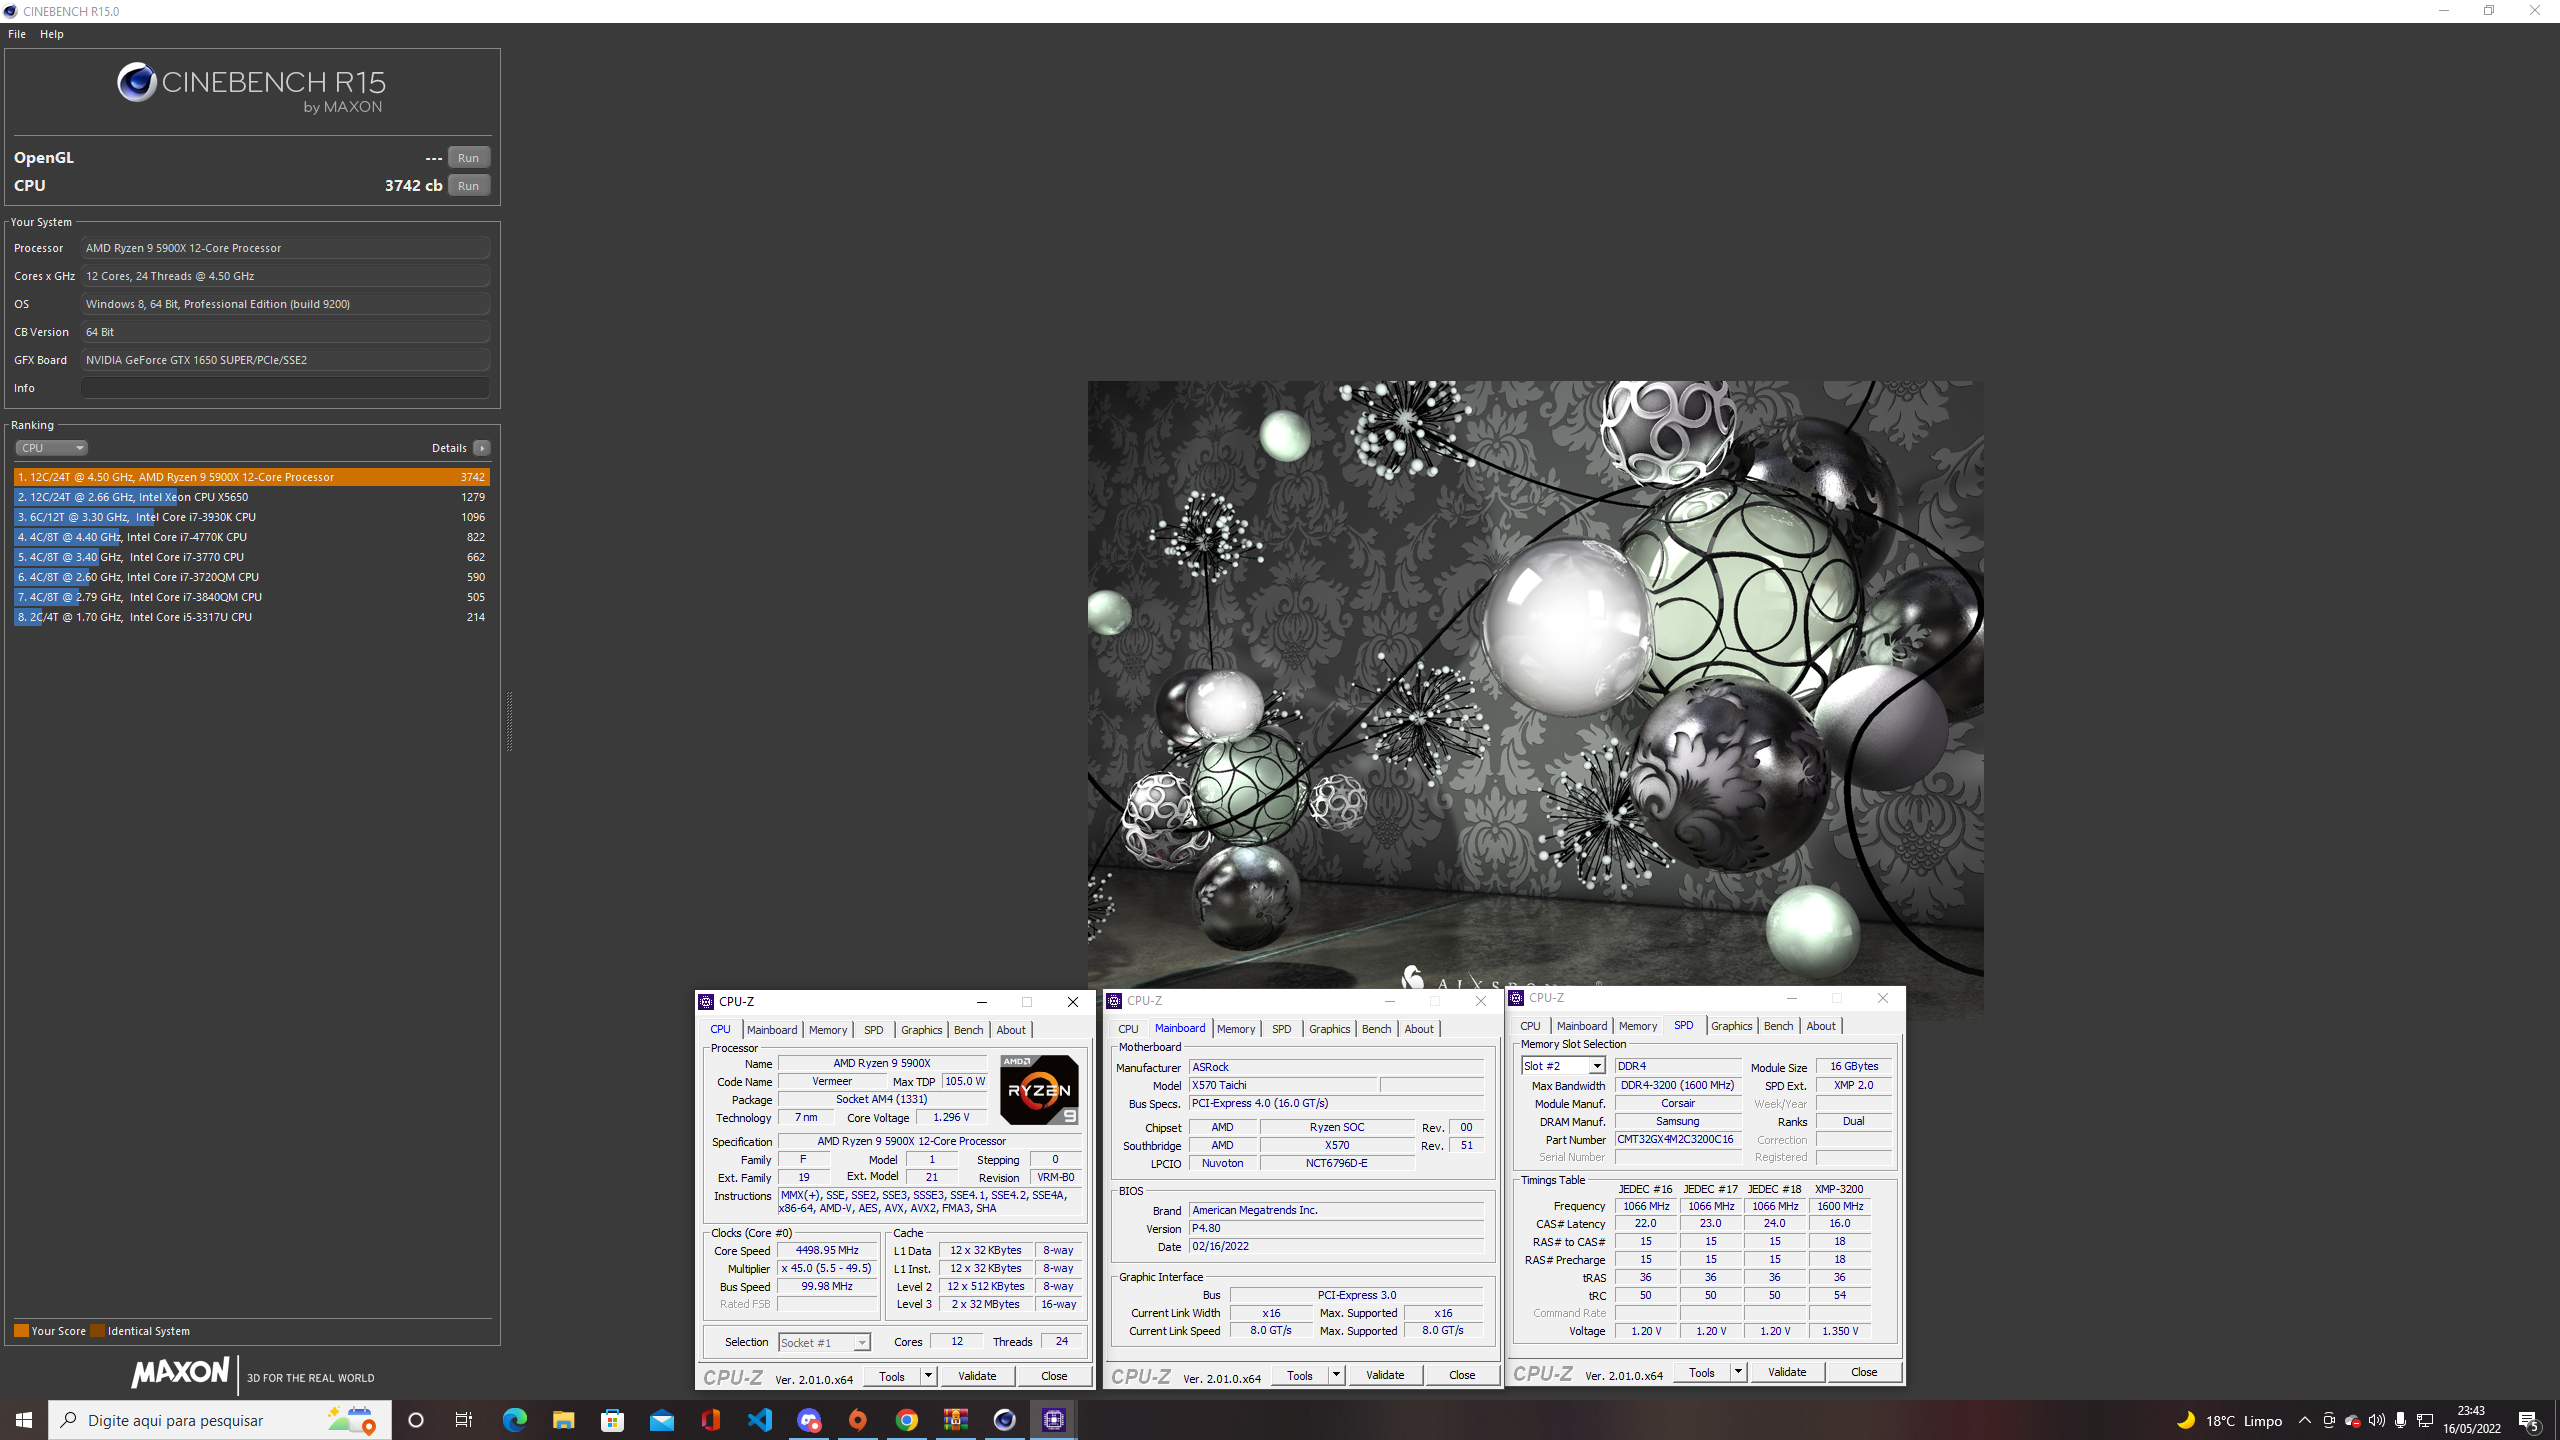Image resolution: width=2560 pixels, height=1440 pixels.
Task: Open Mail app from taskbar
Action: (x=661, y=1420)
